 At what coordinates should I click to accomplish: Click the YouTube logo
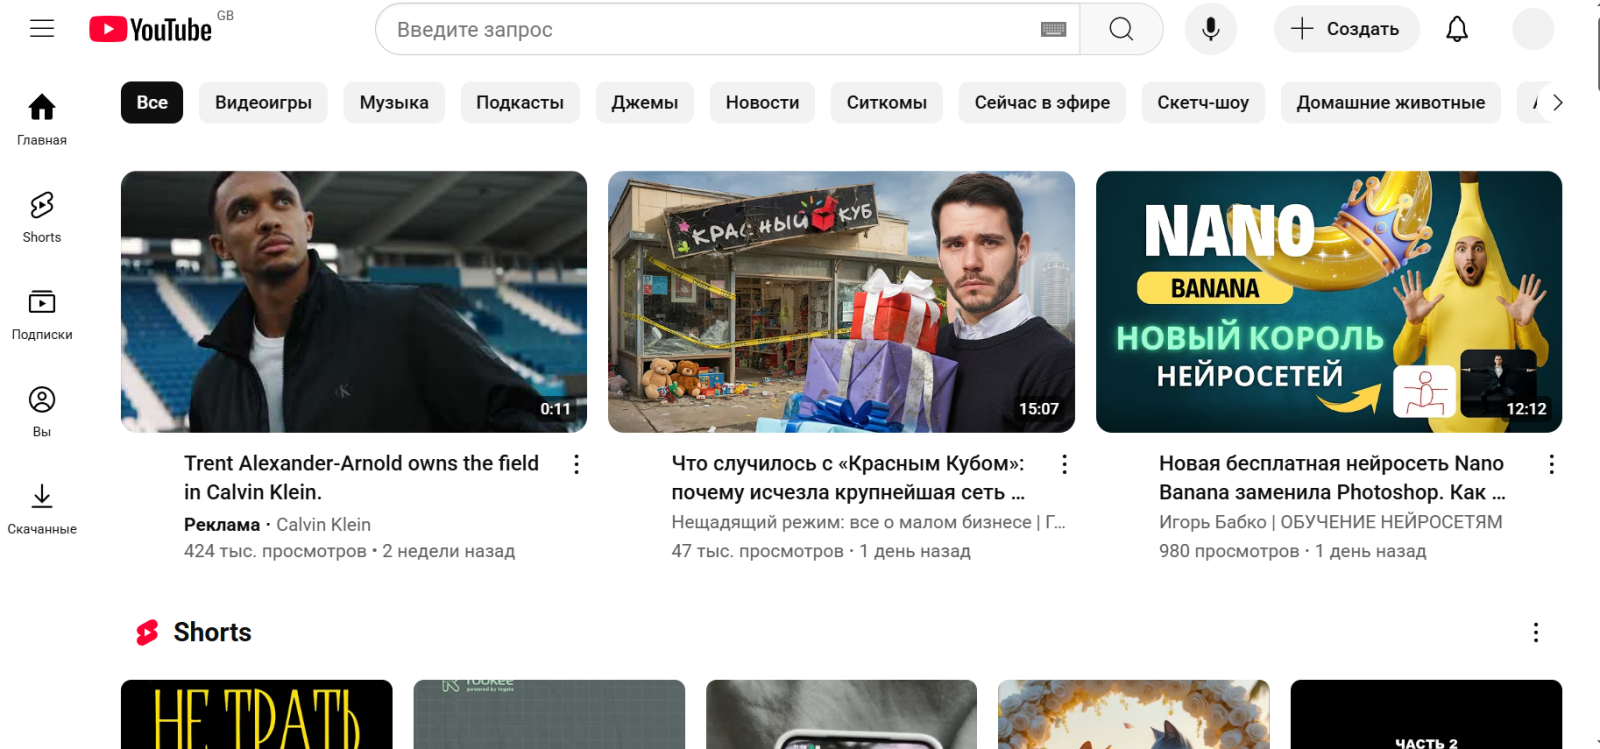tap(151, 29)
